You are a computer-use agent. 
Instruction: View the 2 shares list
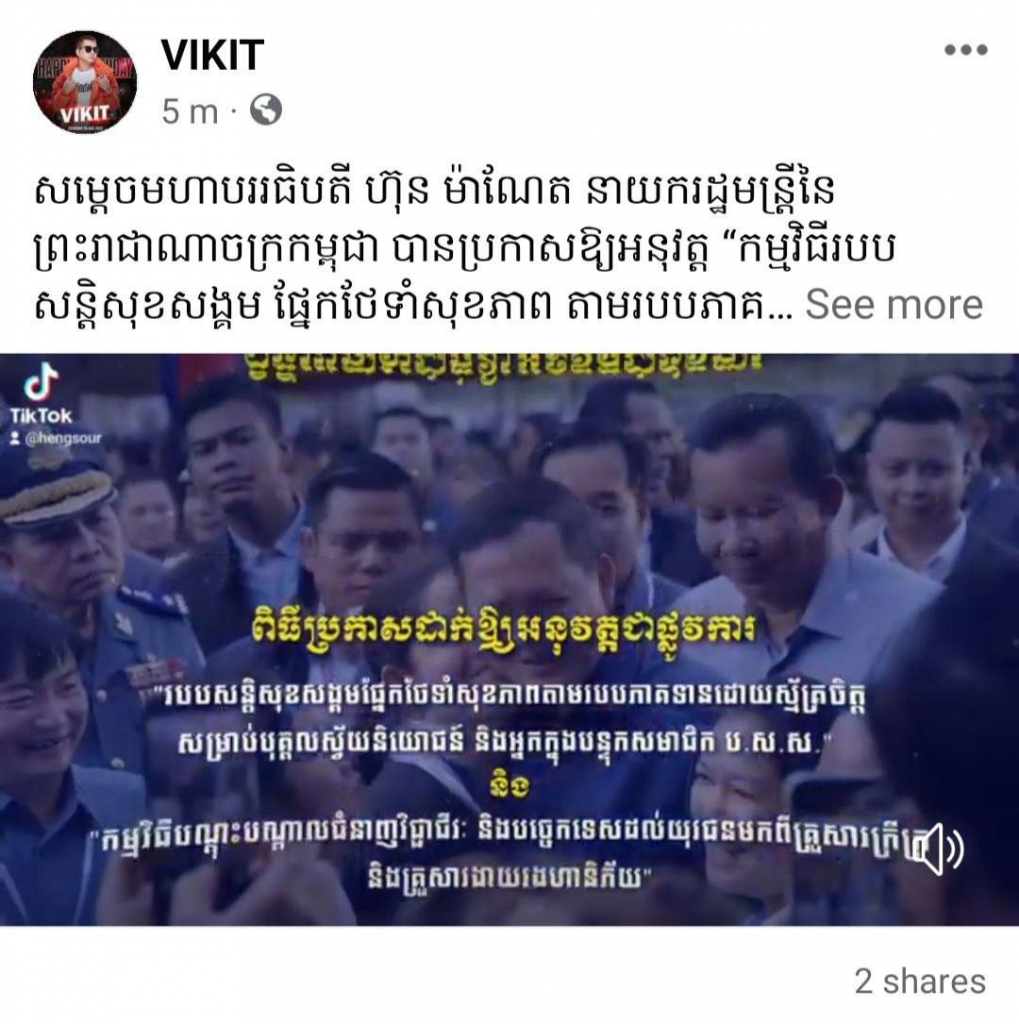(x=920, y=982)
